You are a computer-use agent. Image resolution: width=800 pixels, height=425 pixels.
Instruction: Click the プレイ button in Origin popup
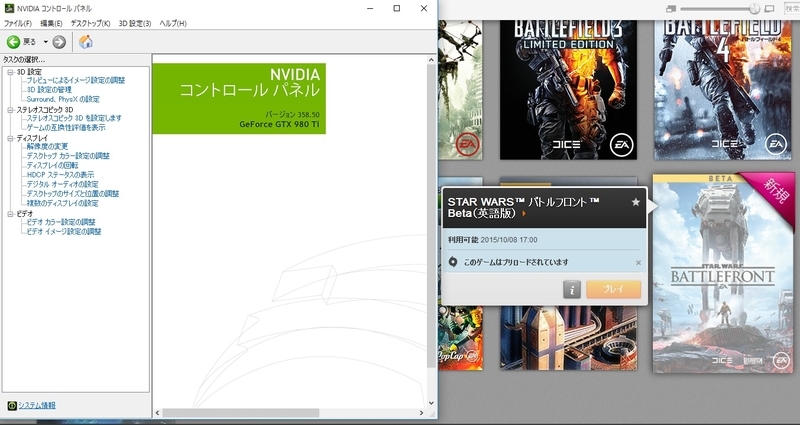pos(613,289)
